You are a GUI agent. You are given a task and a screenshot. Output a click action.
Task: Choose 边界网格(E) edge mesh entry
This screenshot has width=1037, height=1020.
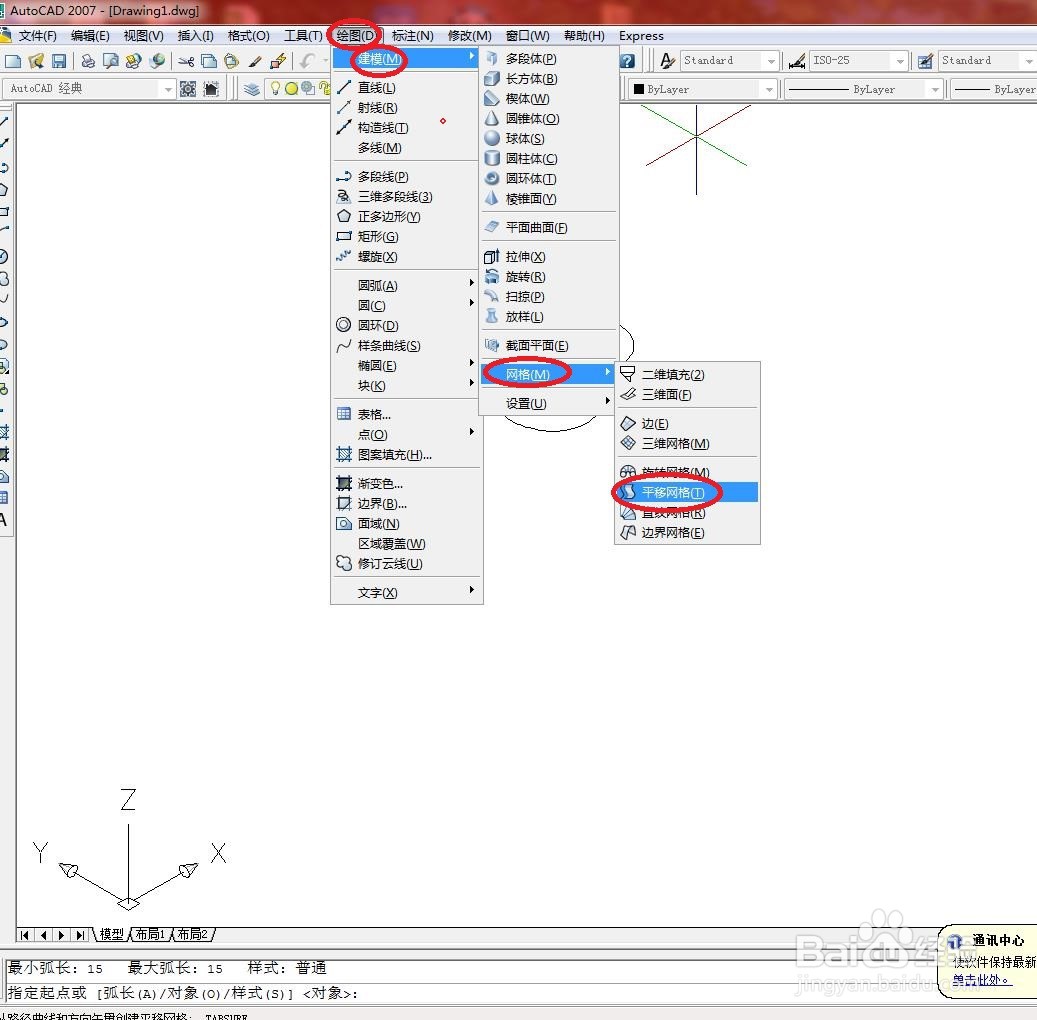(687, 533)
